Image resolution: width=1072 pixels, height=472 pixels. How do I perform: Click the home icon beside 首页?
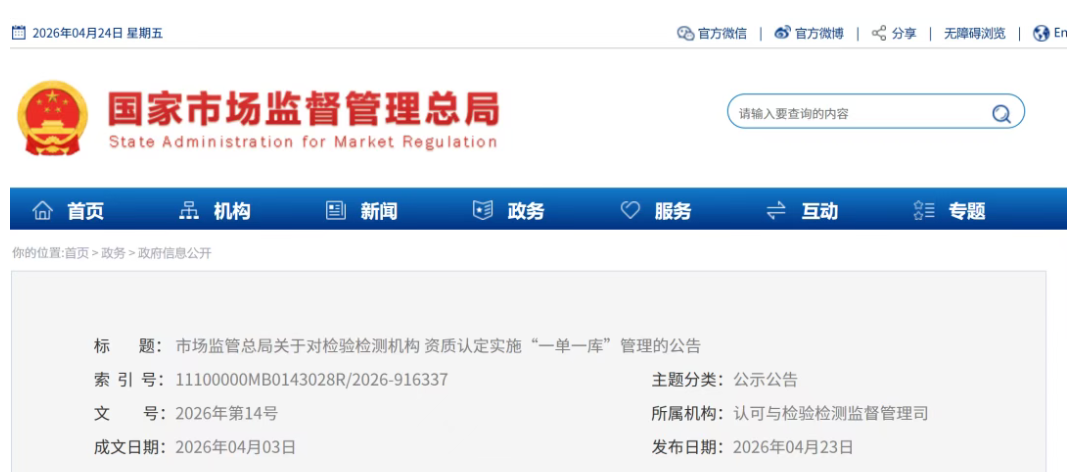pyautogui.click(x=42, y=211)
